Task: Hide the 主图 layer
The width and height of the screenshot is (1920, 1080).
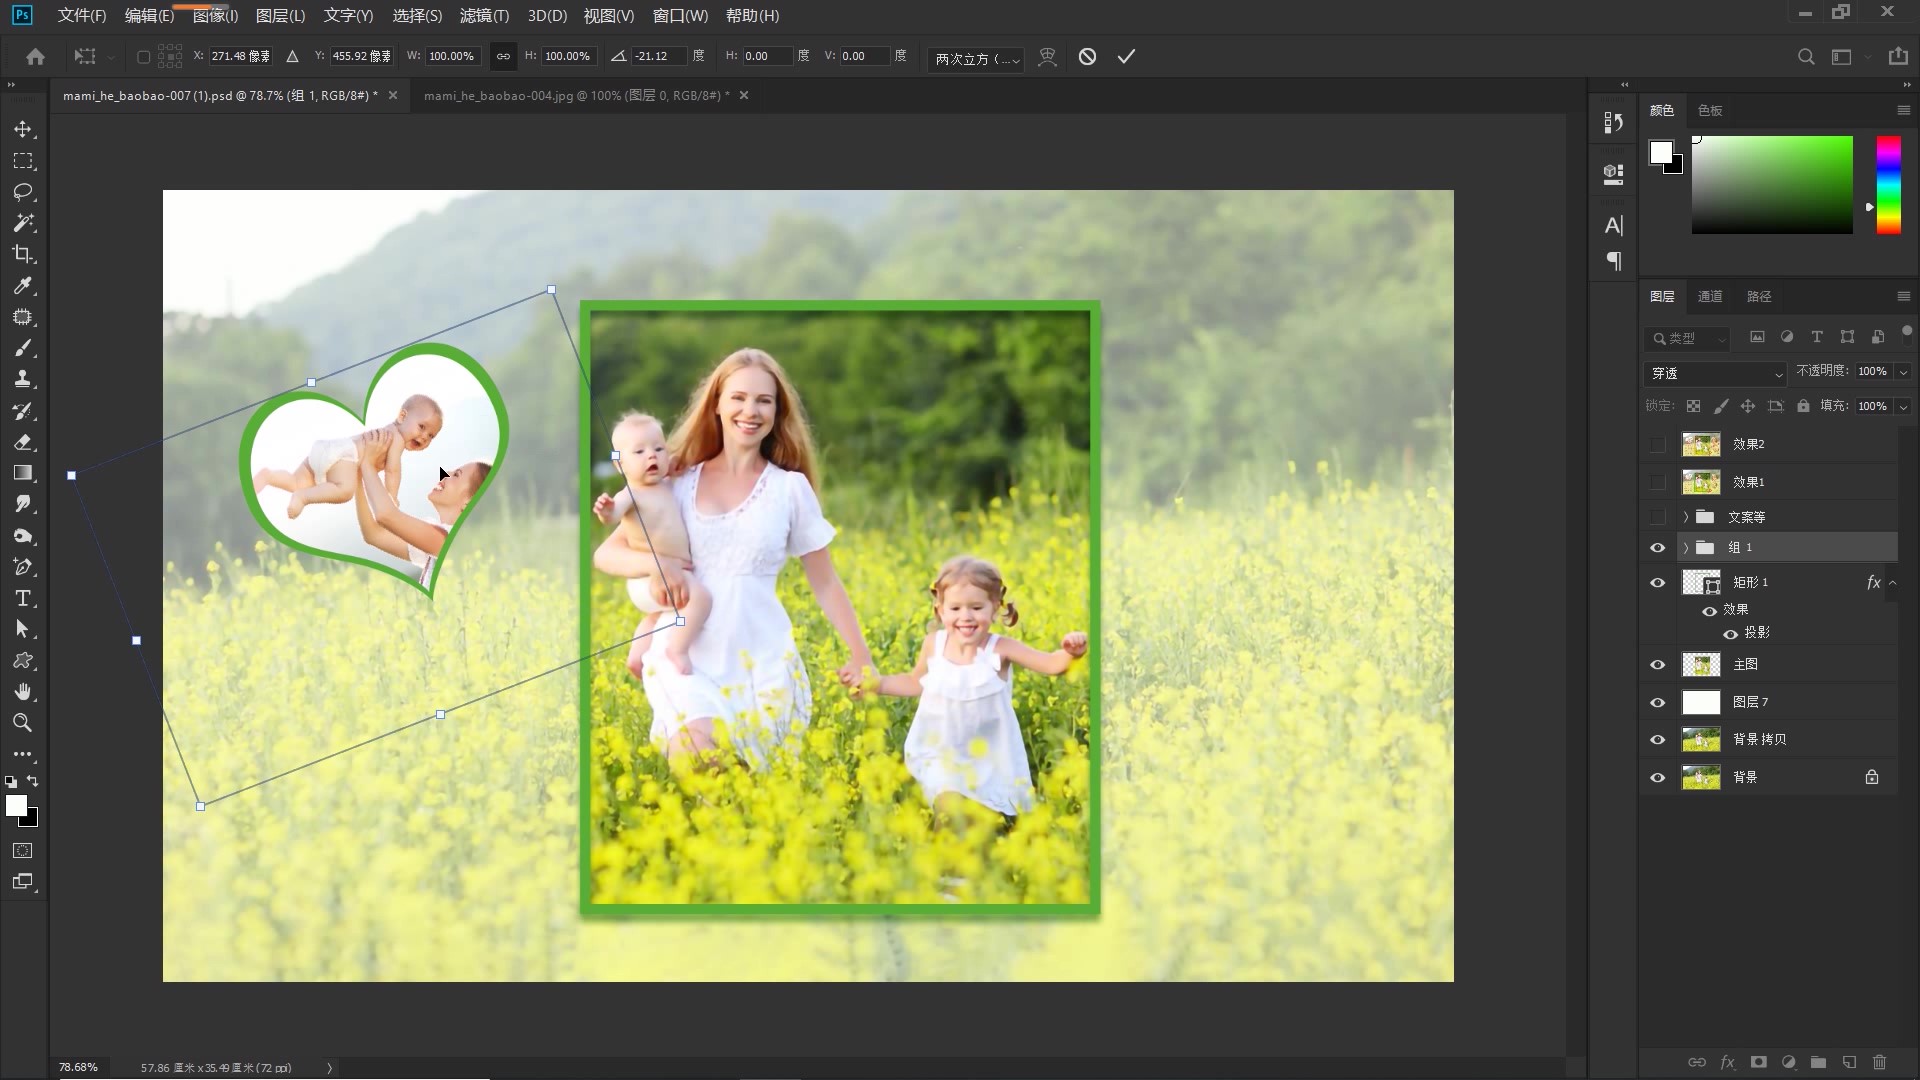Action: 1657,665
